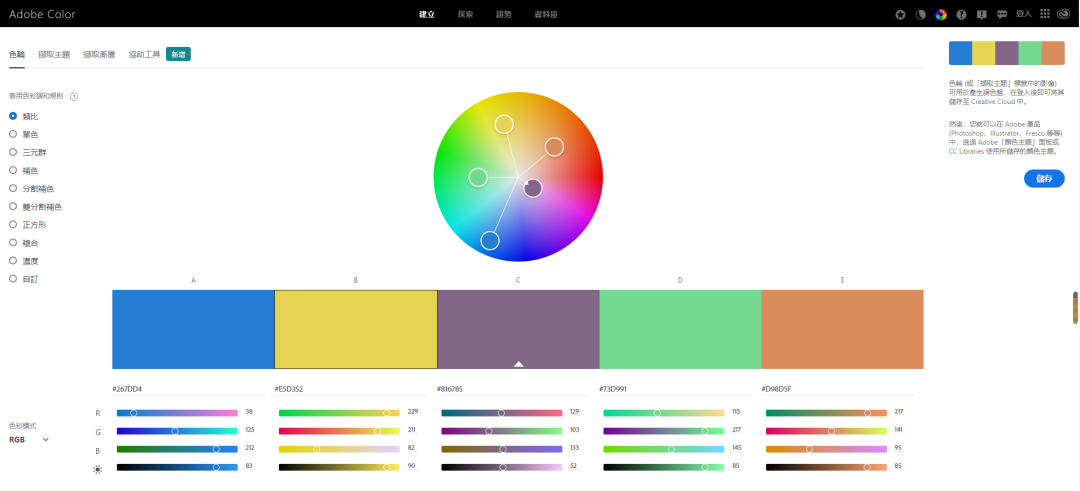Click the page vertical scrollbar thumb
Screen dimensions: 1080x491
coord(1074,307)
